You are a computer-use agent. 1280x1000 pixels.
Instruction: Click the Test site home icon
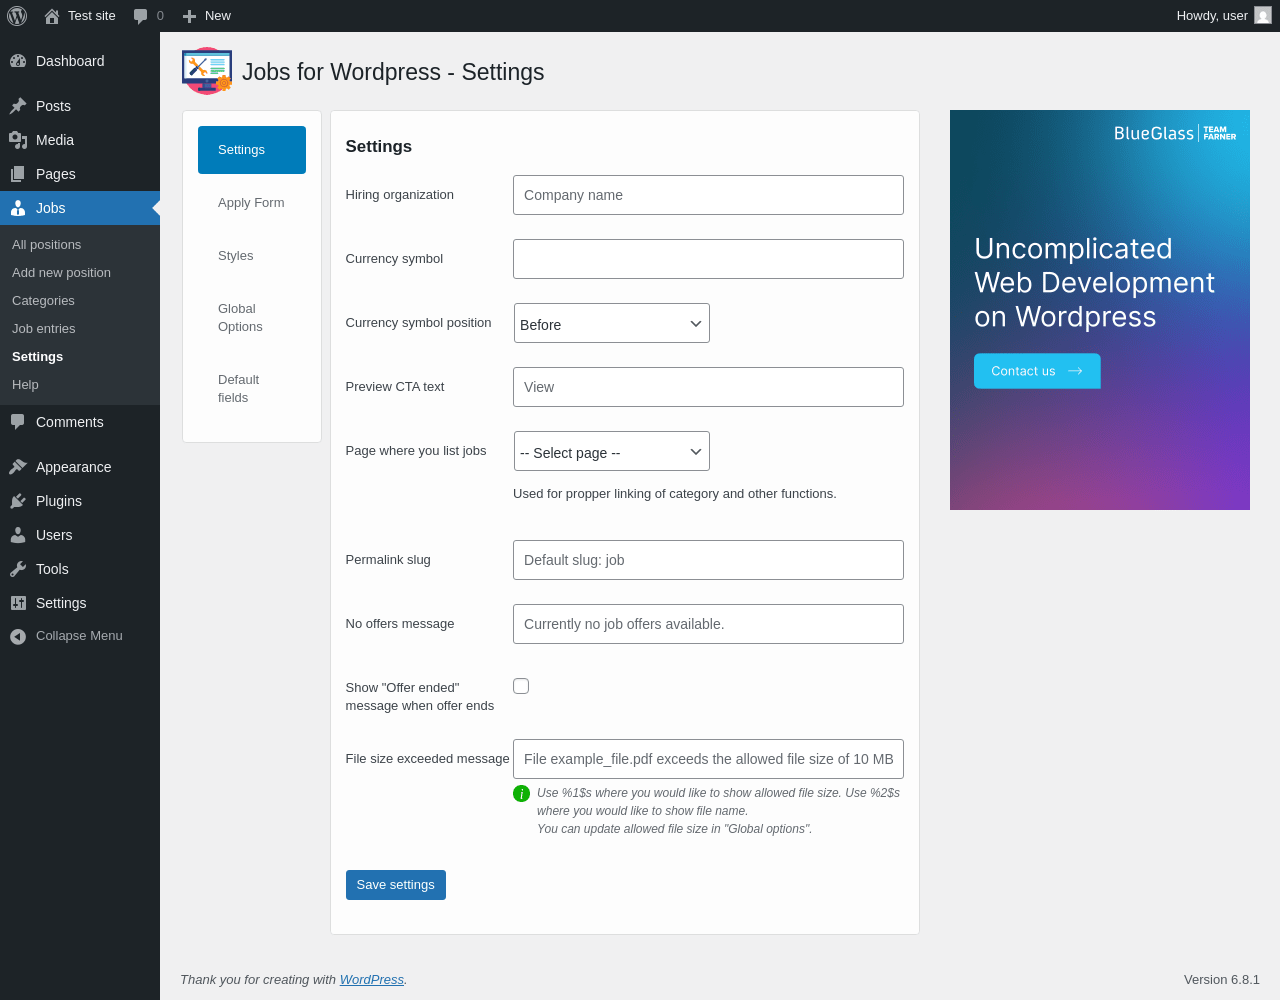(52, 16)
